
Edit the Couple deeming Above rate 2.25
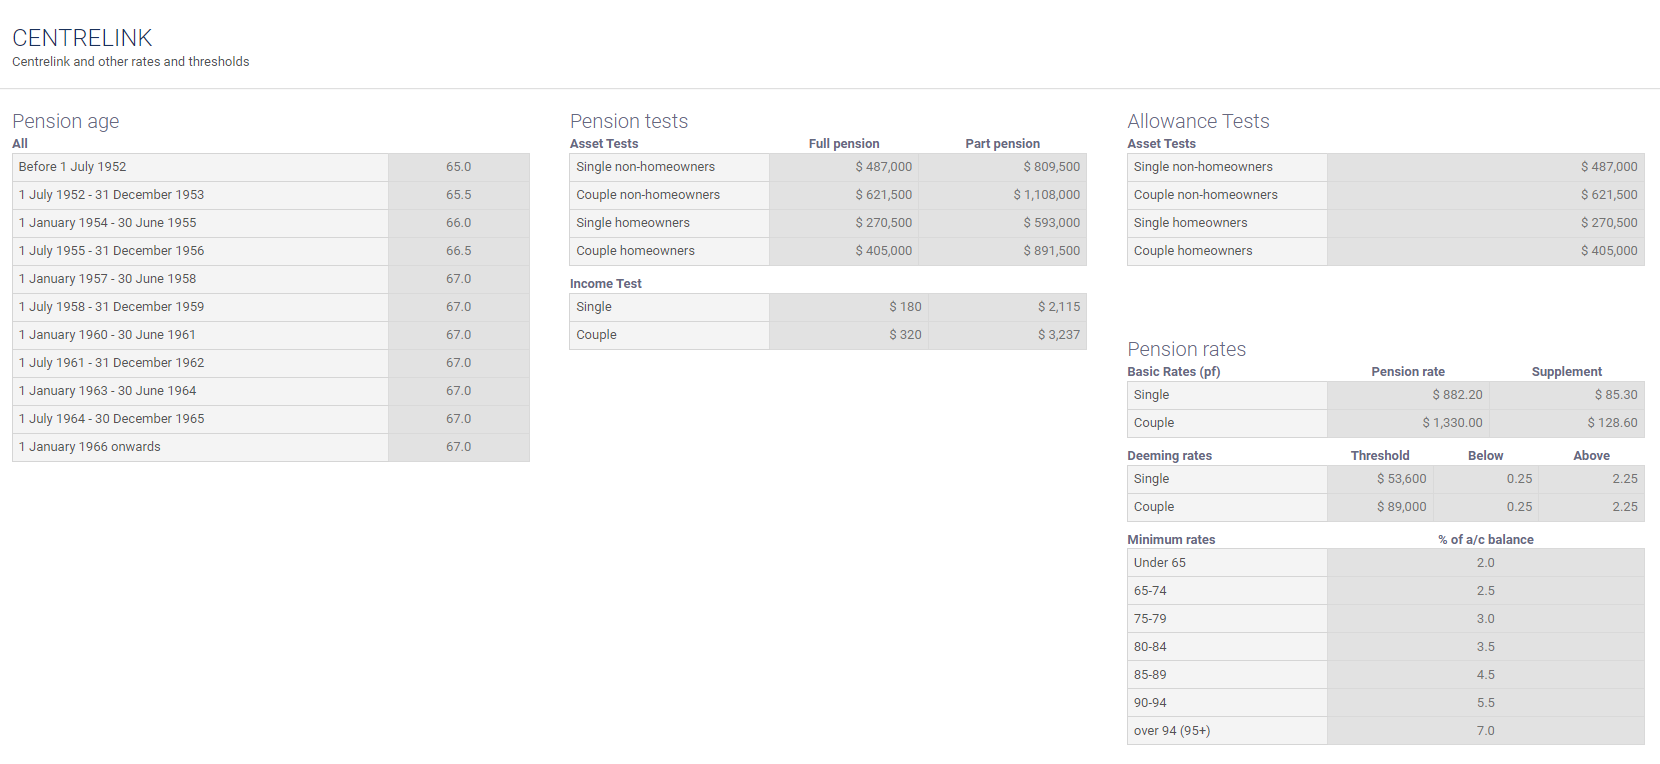(1592, 507)
